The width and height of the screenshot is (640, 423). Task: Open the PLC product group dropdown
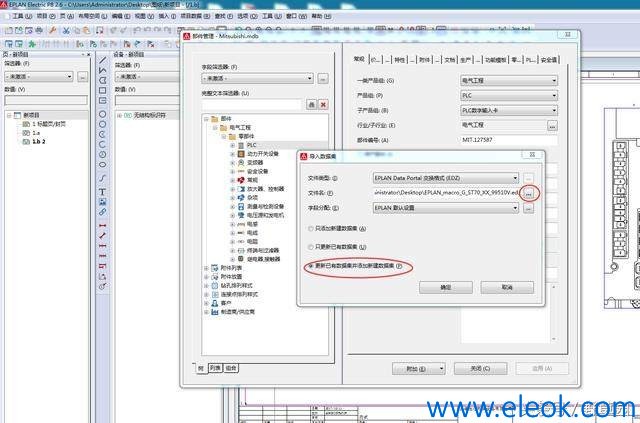509,96
